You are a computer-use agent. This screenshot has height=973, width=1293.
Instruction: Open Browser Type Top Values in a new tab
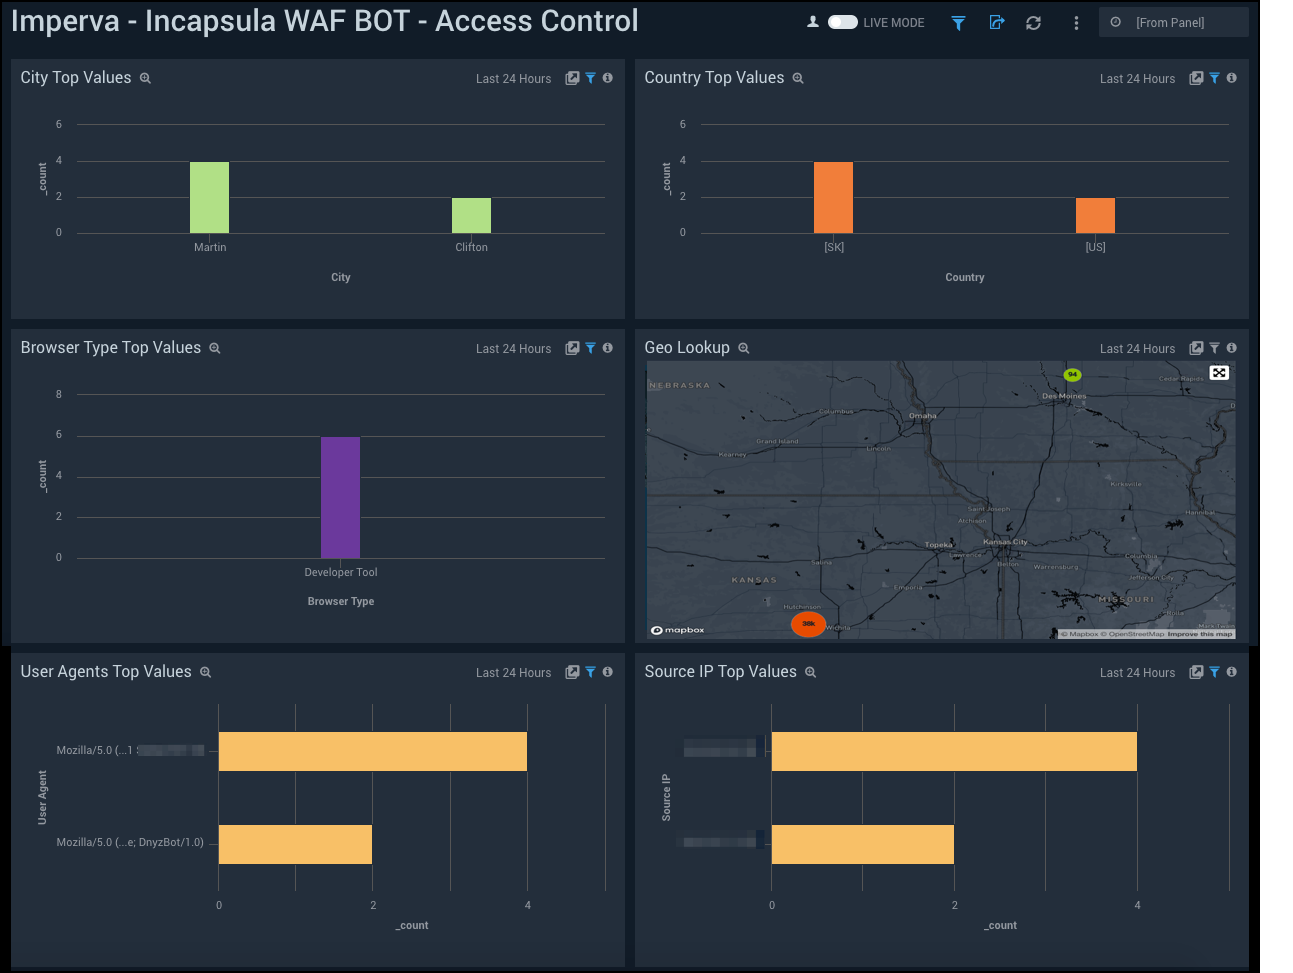click(571, 348)
